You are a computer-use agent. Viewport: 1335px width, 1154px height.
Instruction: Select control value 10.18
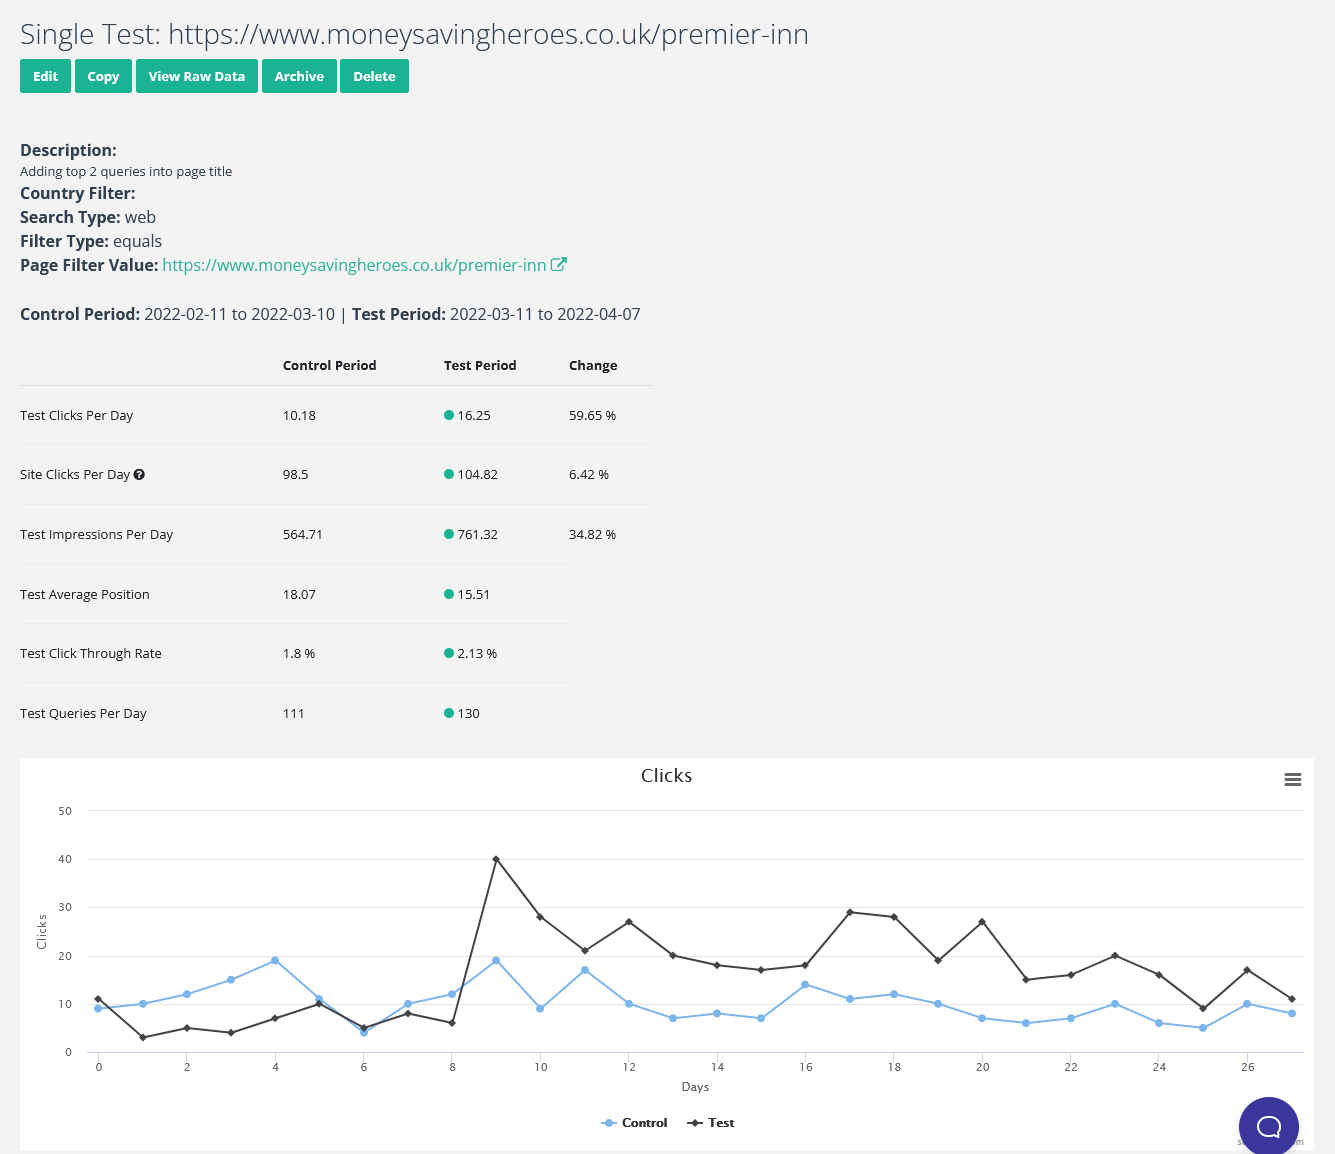299,415
